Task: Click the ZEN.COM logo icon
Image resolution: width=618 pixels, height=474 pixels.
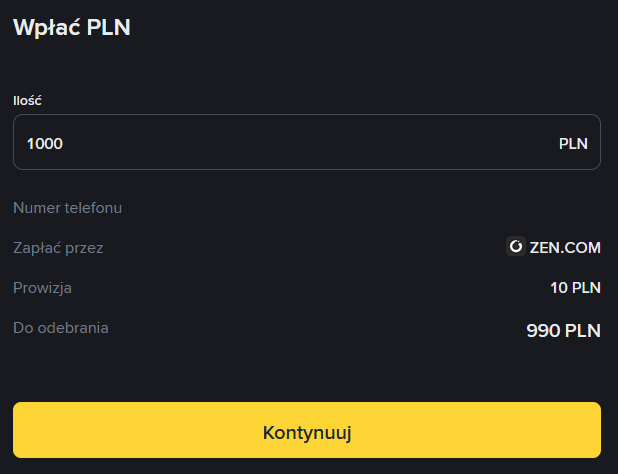Action: click(516, 247)
